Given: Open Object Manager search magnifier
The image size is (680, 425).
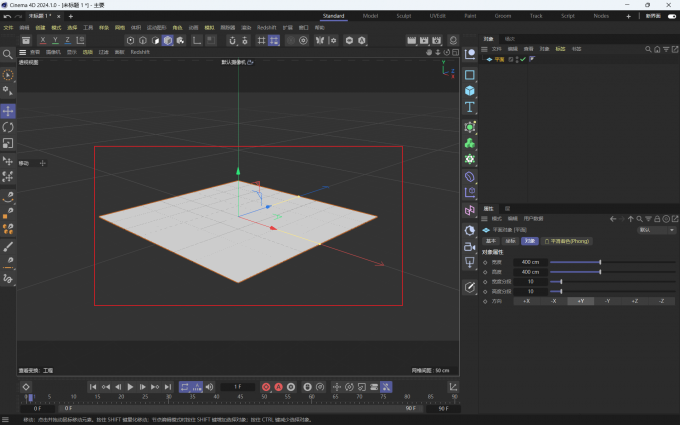Looking at the screenshot, I should (648, 49).
